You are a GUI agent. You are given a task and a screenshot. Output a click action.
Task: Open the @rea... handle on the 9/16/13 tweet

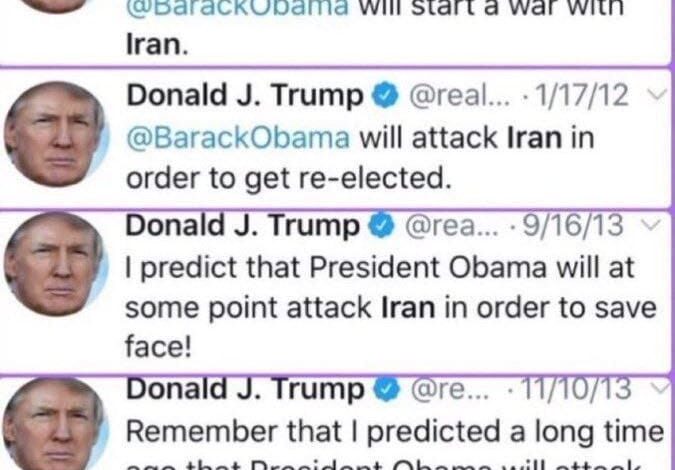452,226
